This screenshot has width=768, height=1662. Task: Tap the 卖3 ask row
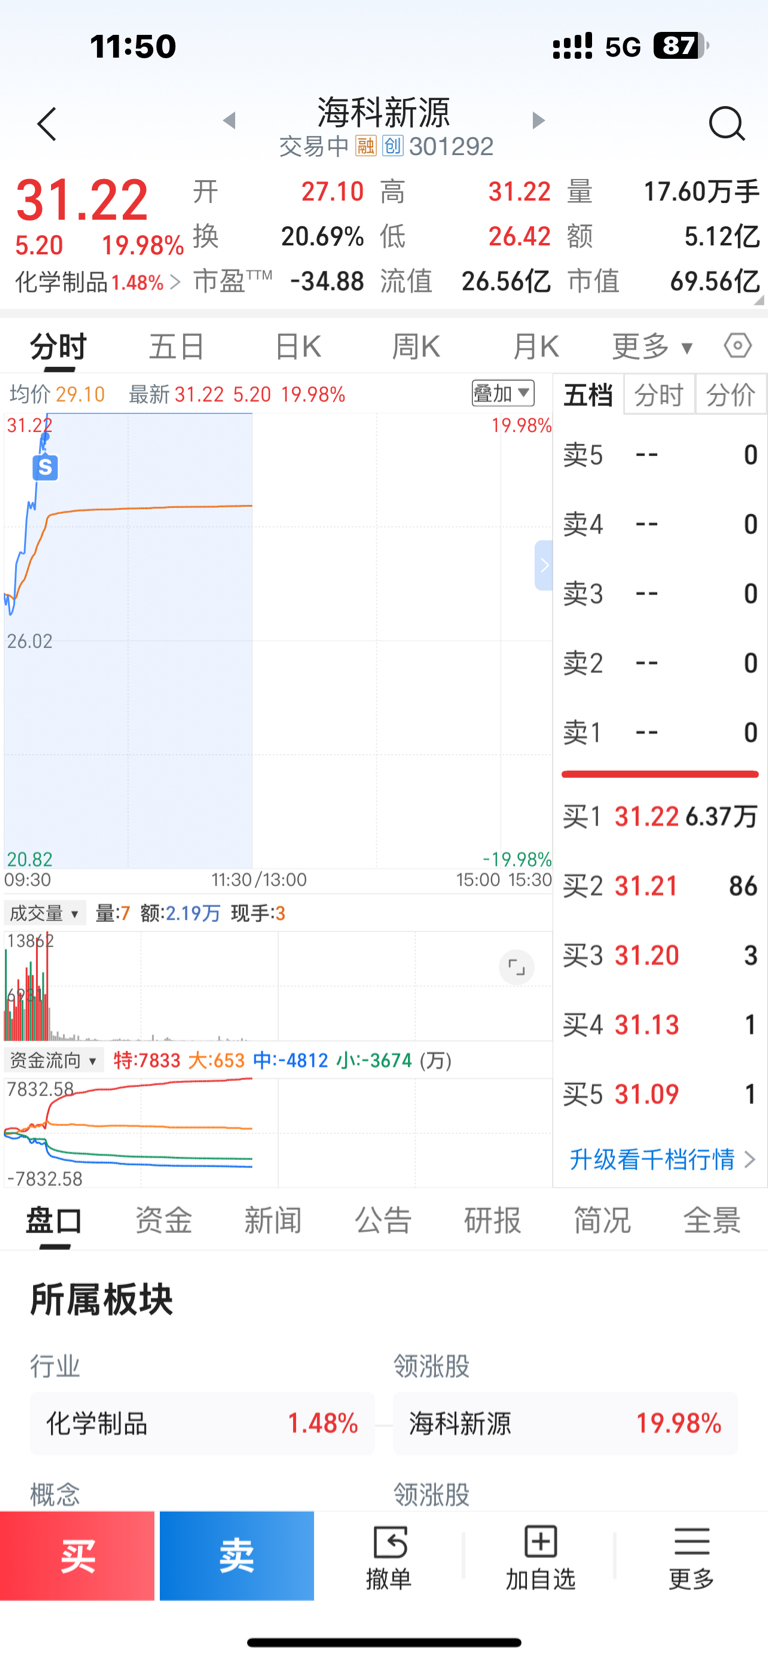pyautogui.click(x=660, y=594)
